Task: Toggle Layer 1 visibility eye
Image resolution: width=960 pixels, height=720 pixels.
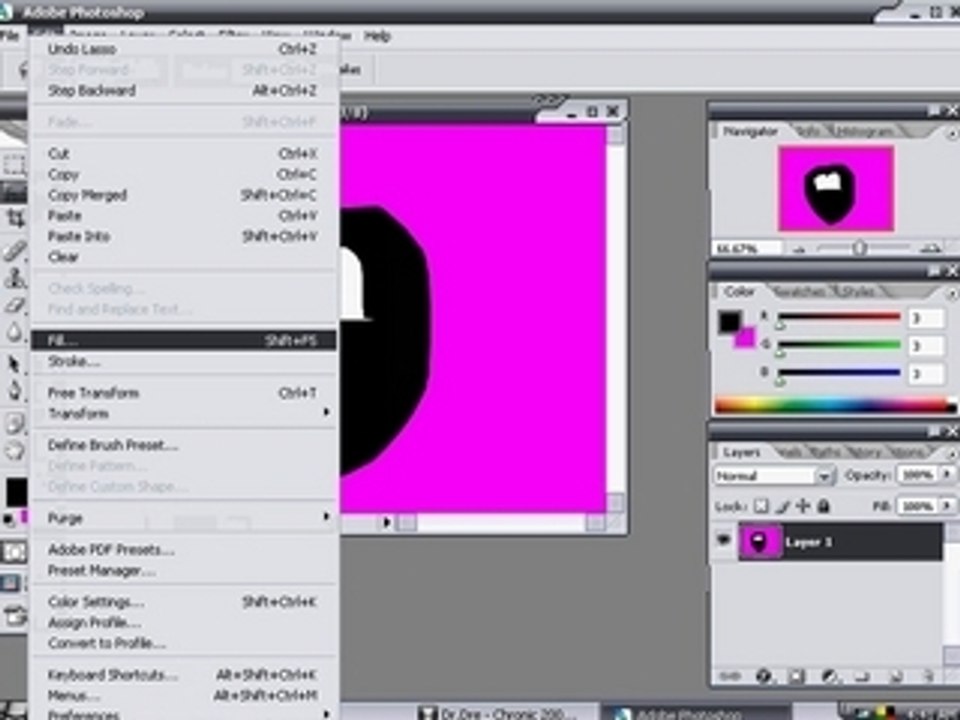Action: (x=724, y=541)
